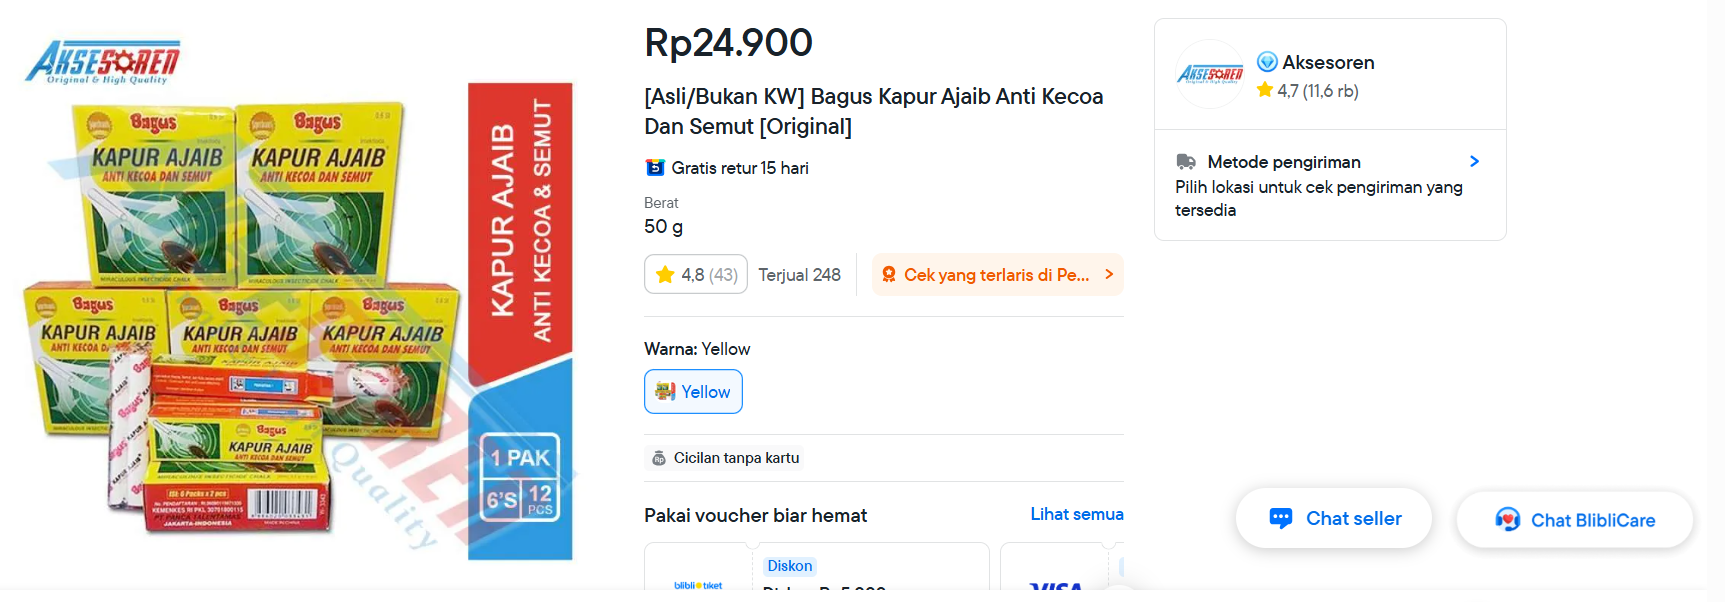Start a conversation with Chat seller
The image size is (1725, 602).
click(x=1334, y=518)
